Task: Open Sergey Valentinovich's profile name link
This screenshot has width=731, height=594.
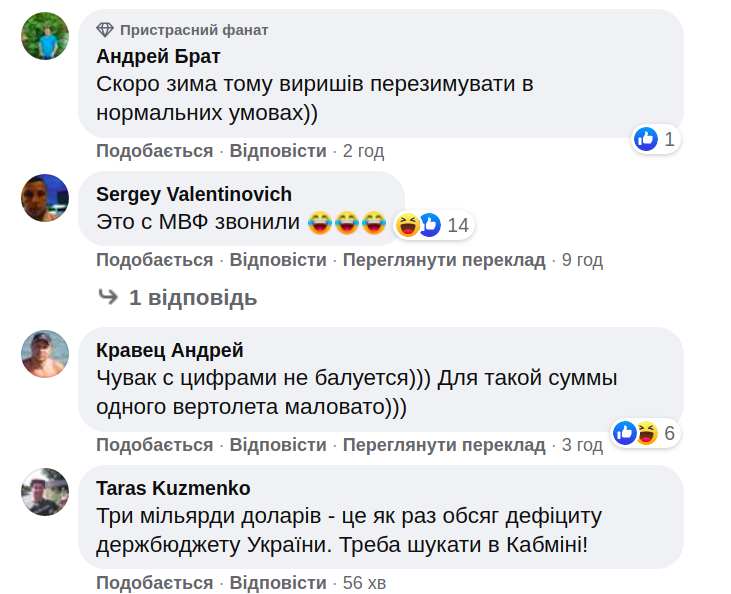Action: pos(194,194)
